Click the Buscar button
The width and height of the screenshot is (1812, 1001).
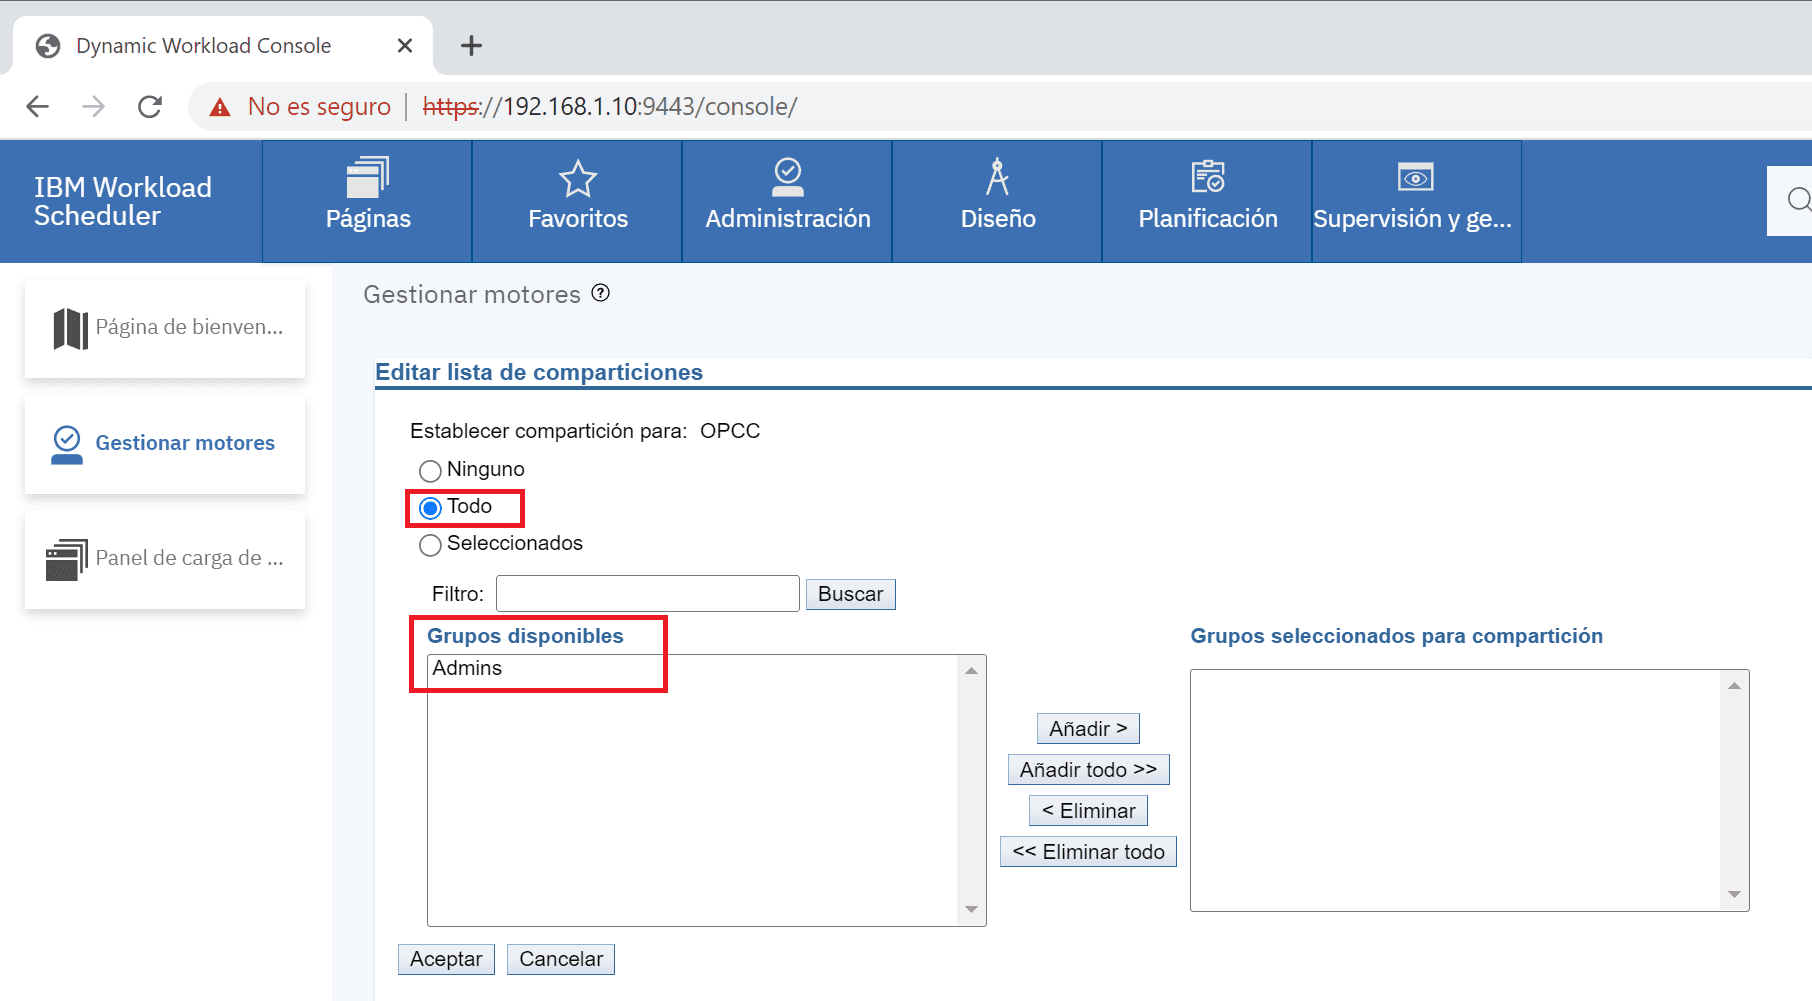[850, 594]
